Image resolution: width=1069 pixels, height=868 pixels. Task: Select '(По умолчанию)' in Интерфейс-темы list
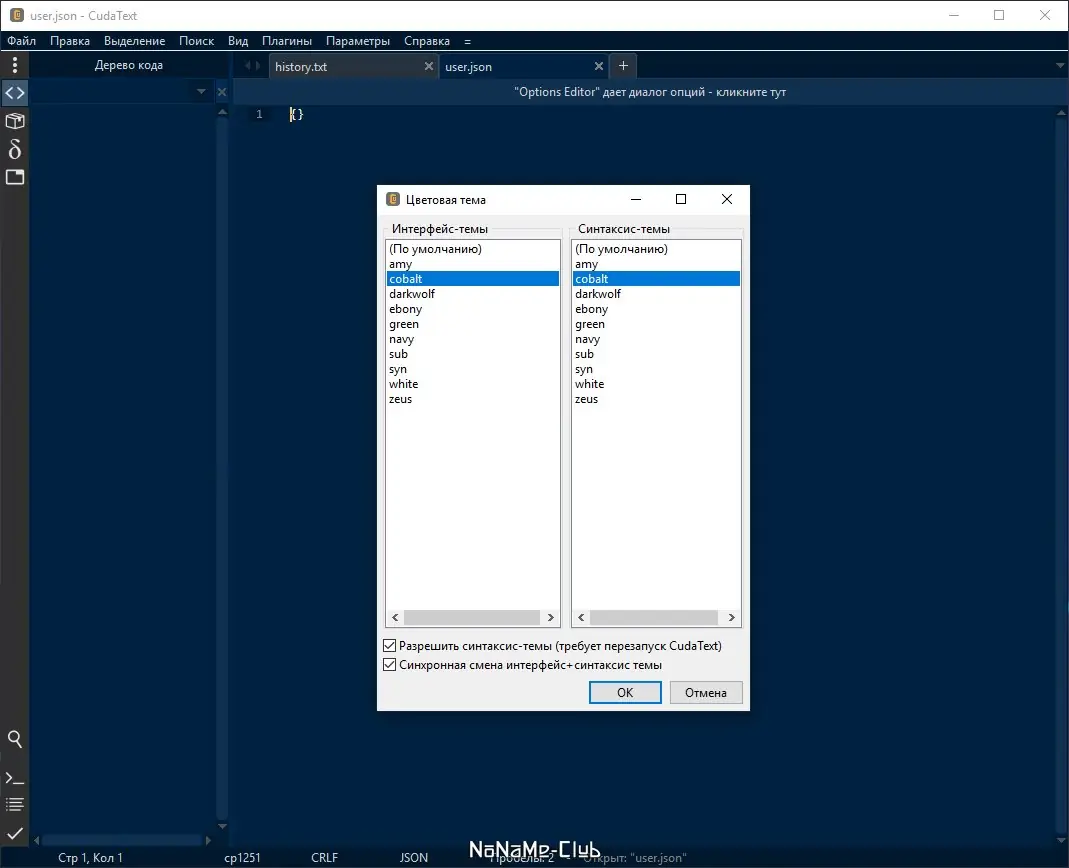pos(472,249)
